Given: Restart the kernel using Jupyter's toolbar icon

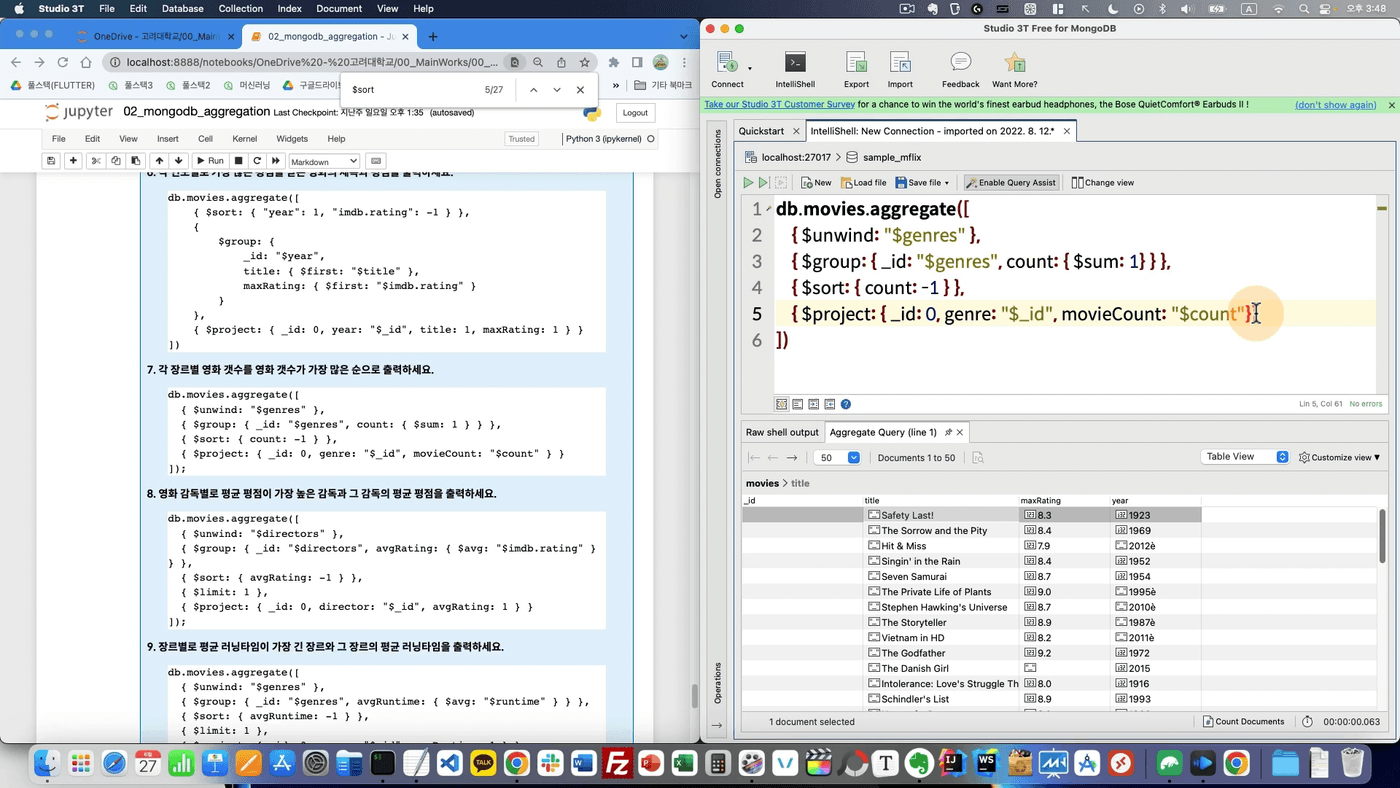Looking at the screenshot, I should (x=257, y=161).
